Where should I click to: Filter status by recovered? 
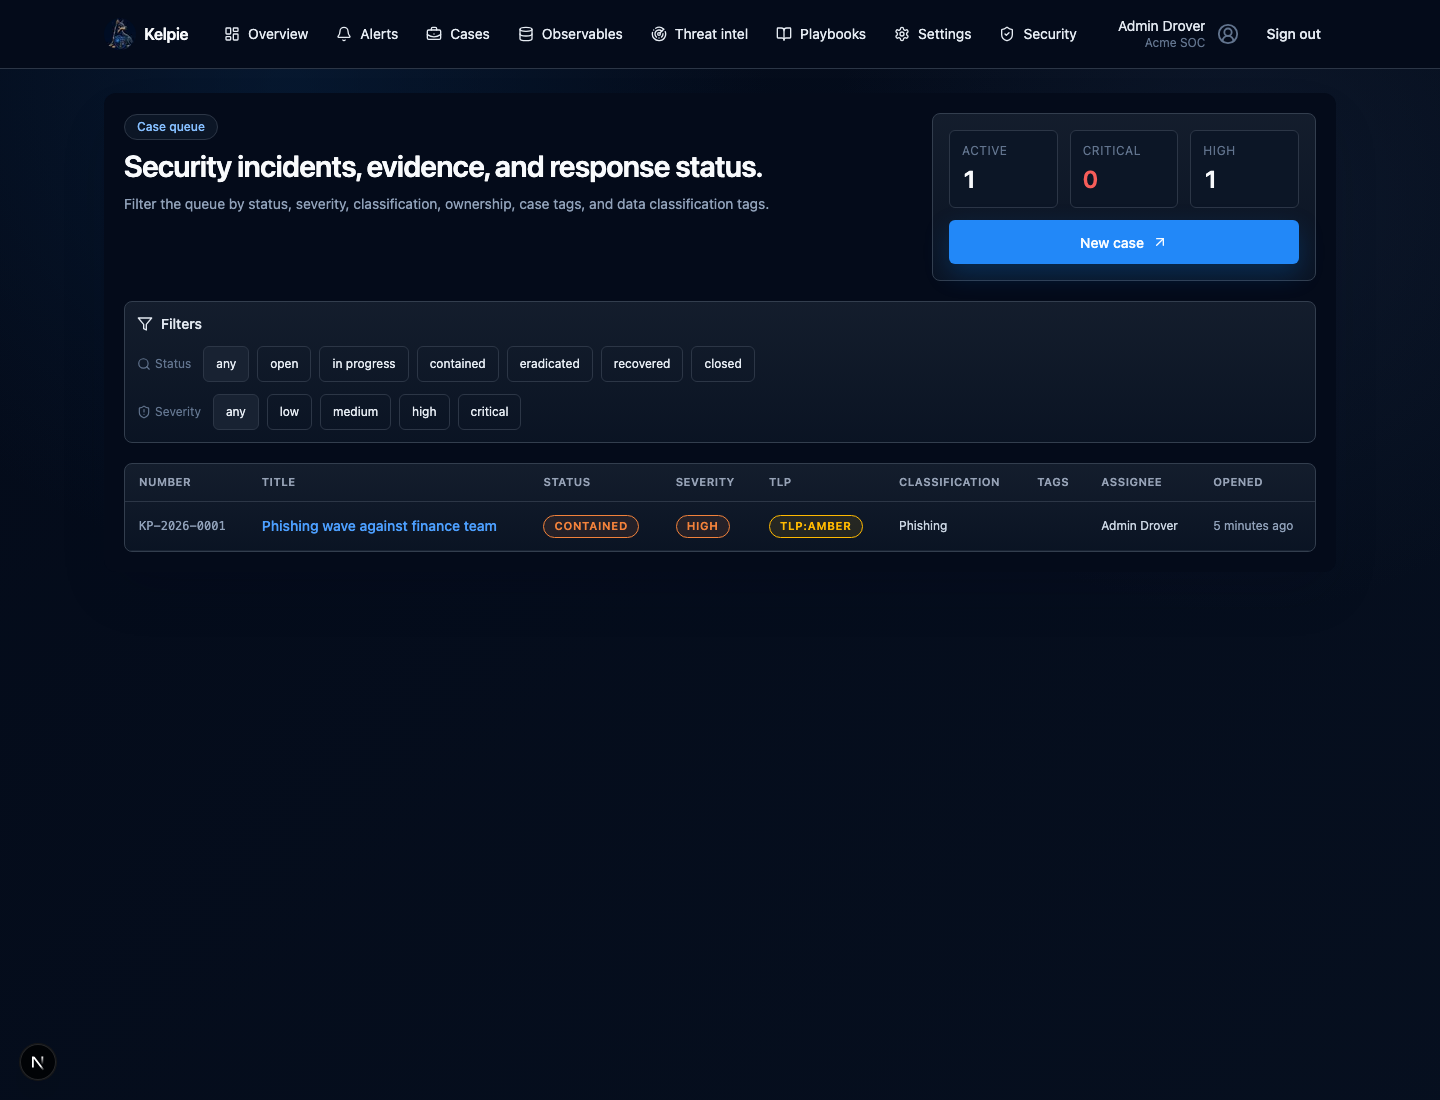tap(642, 364)
